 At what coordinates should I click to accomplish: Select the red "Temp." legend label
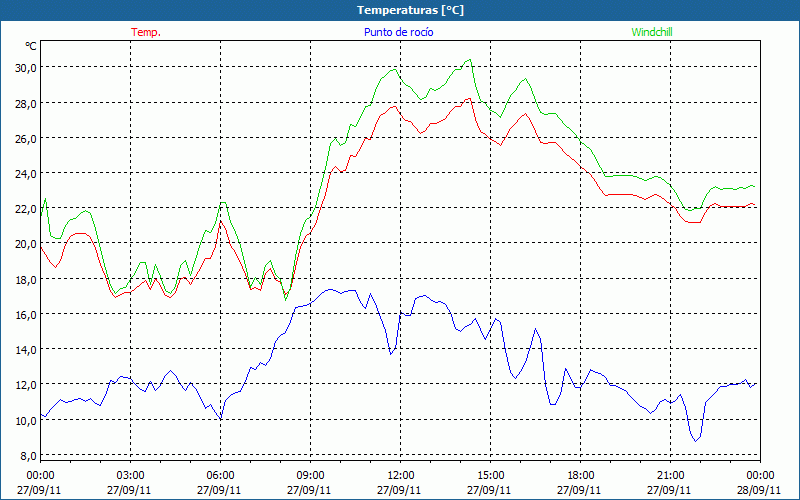[x=146, y=32]
